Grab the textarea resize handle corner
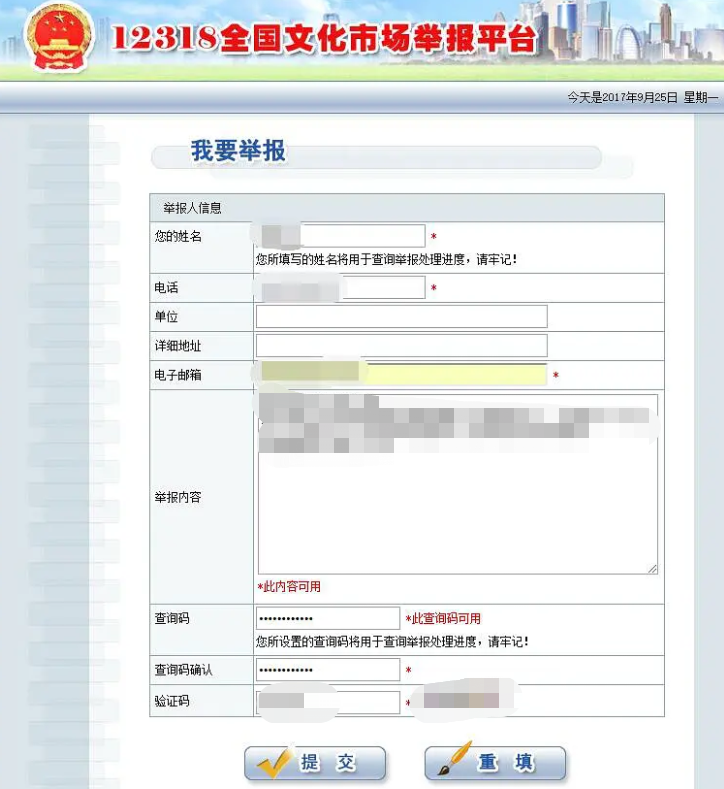 [x=653, y=569]
